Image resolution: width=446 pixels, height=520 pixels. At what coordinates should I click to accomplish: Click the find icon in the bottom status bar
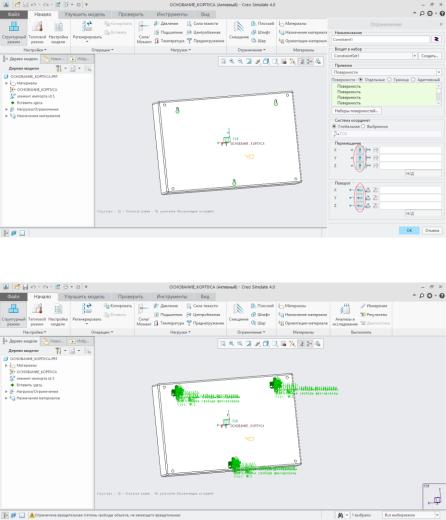(x=341, y=515)
